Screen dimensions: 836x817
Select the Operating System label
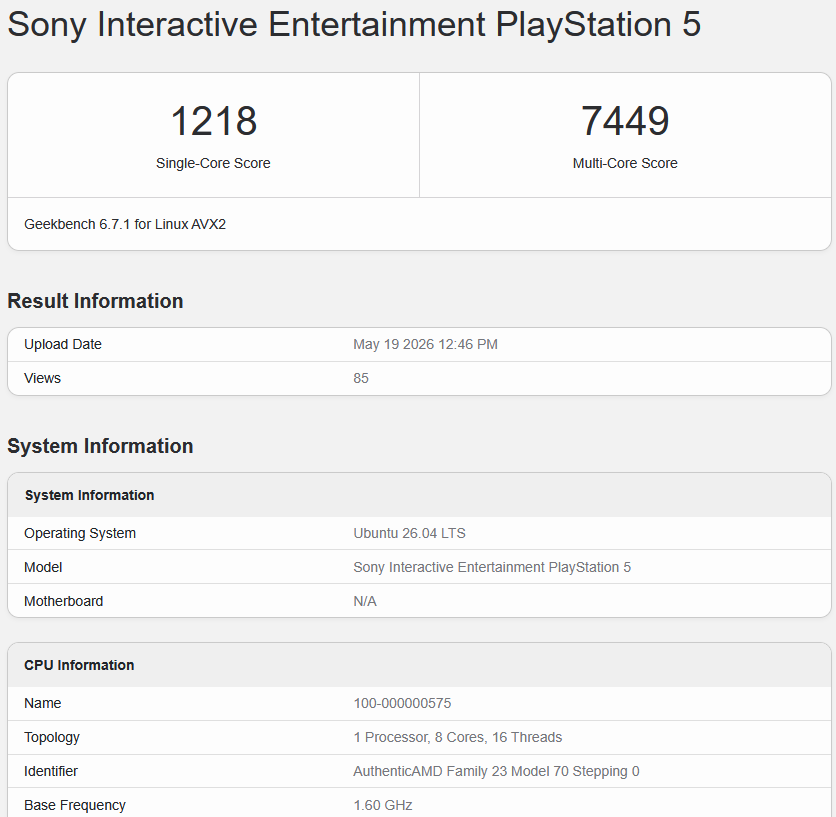[x=80, y=533]
